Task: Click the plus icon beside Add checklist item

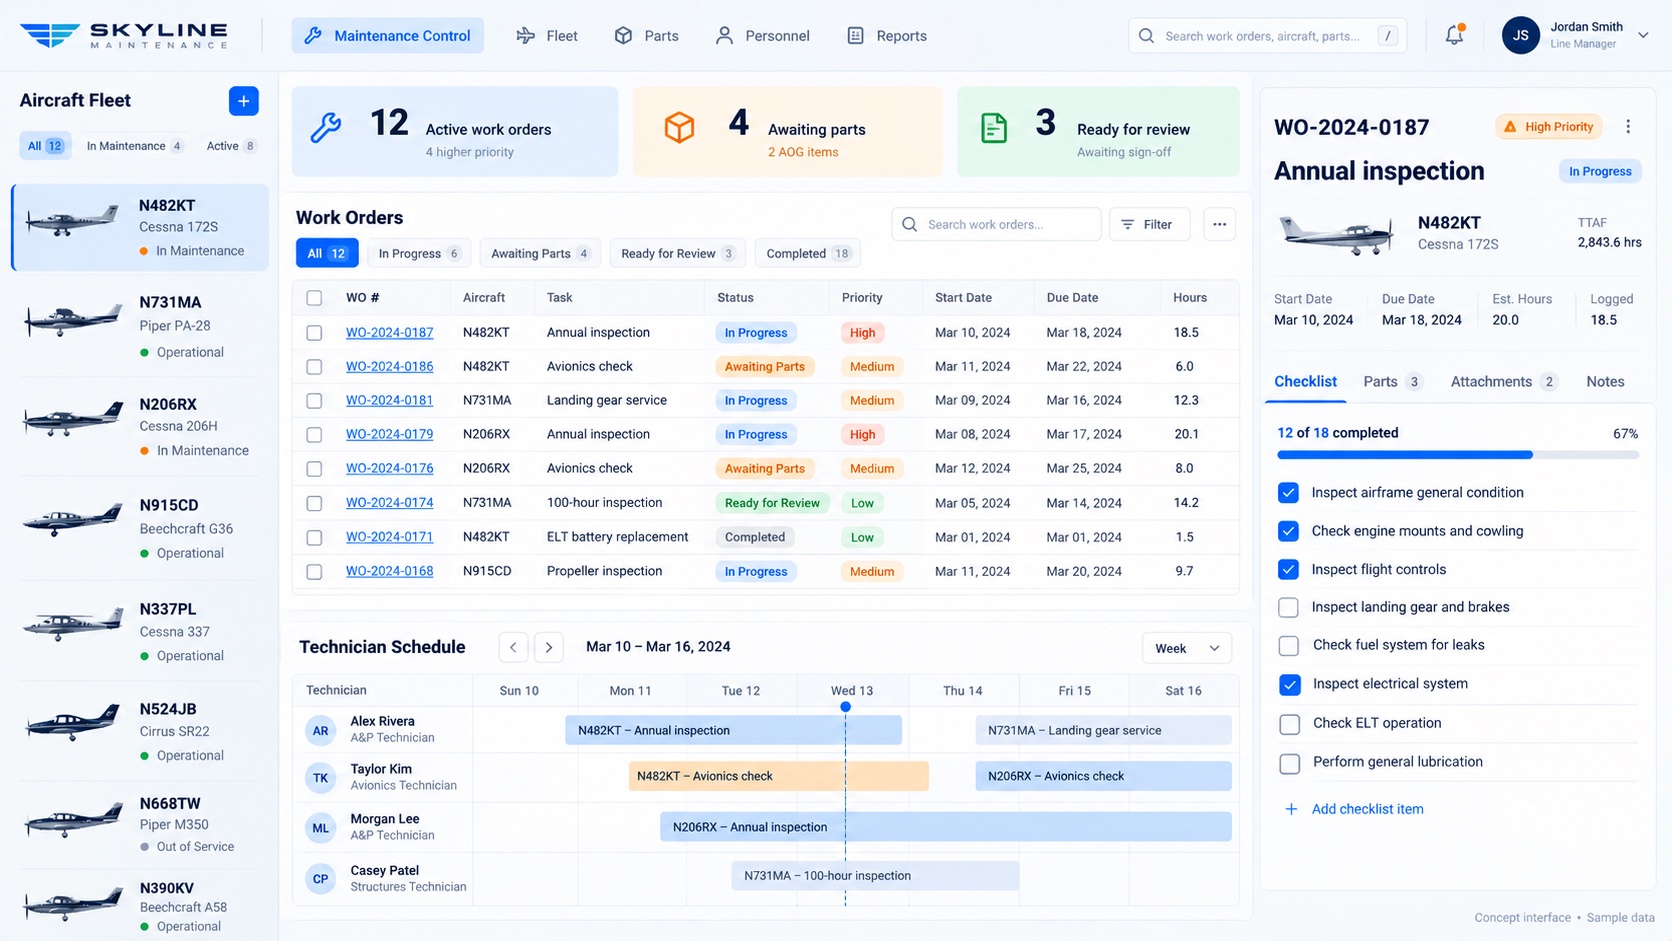Action: [x=1291, y=809]
